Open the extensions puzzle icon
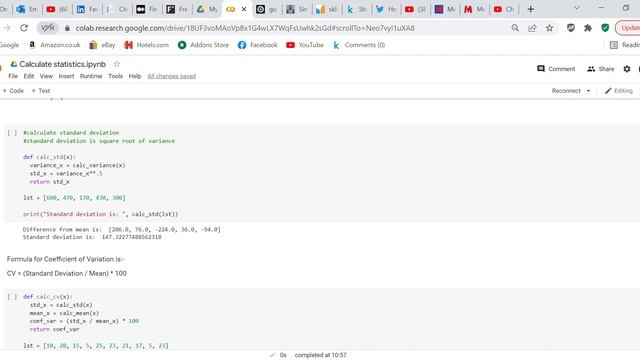Screen dimensions: 640x360 pos(588,28)
